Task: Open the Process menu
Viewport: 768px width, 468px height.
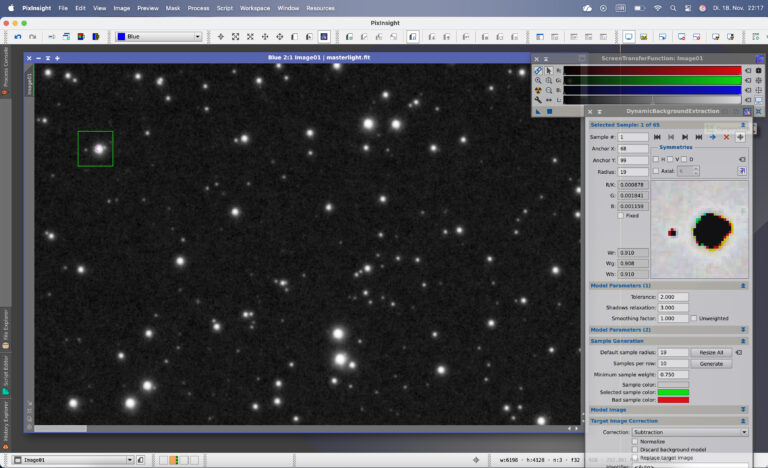Action: pyautogui.click(x=198, y=7)
